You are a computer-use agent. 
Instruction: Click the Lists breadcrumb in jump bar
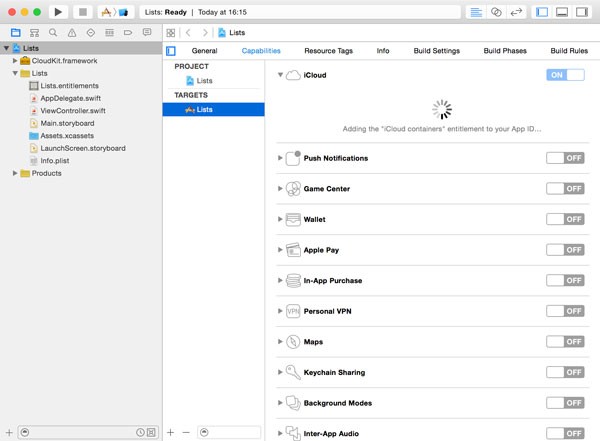(232, 33)
